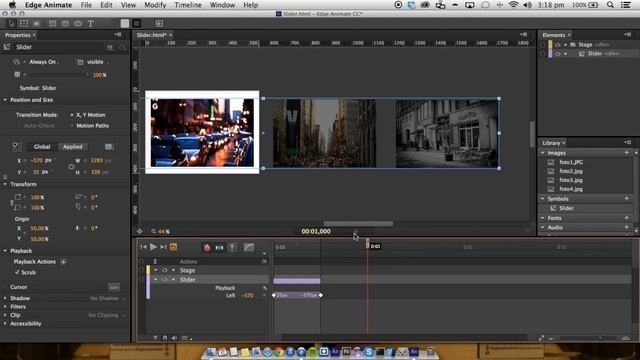
Task: Open the Modify menu
Action: point(155,5)
